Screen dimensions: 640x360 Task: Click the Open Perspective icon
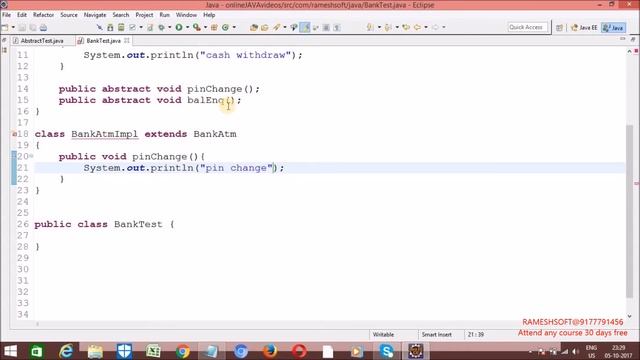(559, 27)
